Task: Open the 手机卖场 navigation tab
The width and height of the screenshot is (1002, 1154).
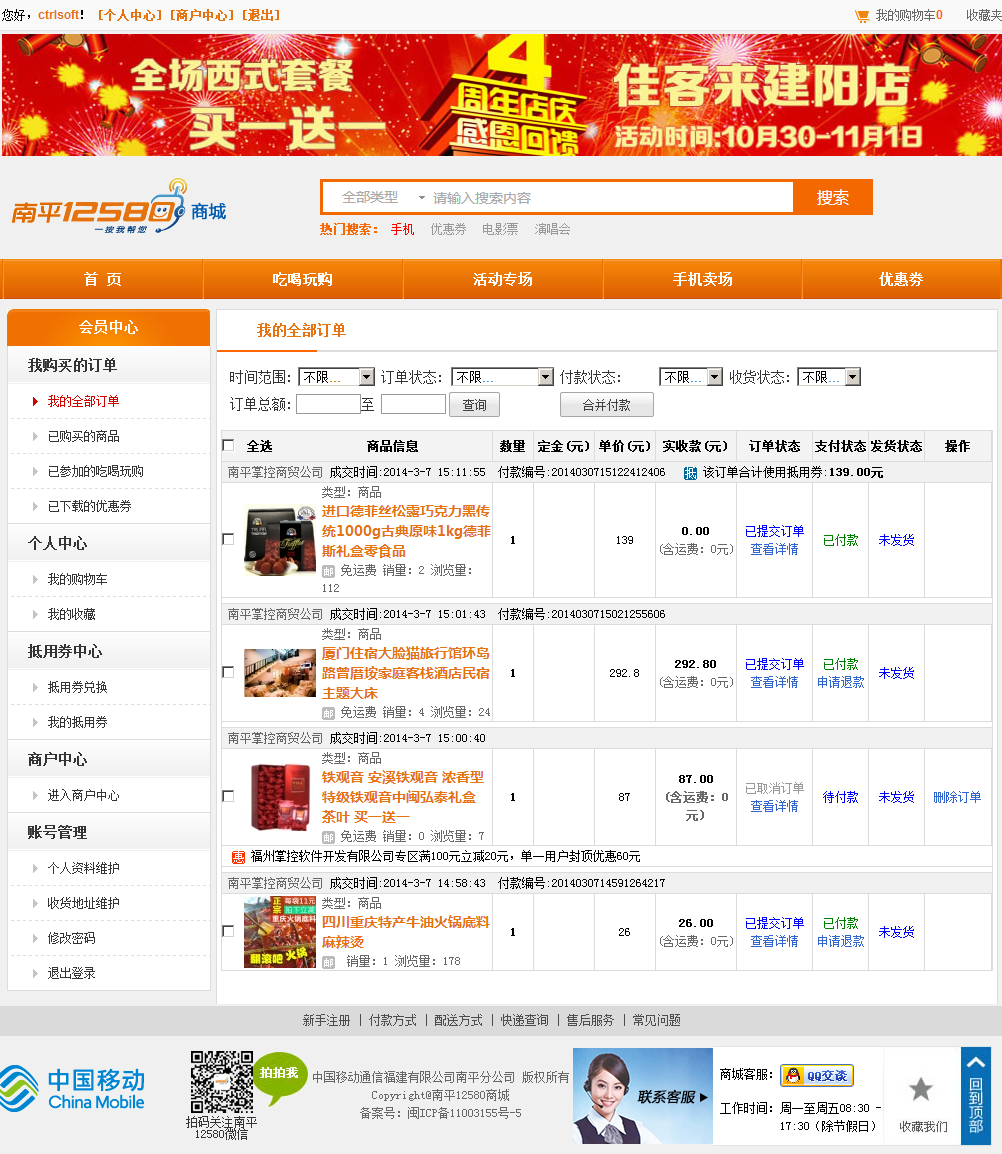Action: [702, 279]
